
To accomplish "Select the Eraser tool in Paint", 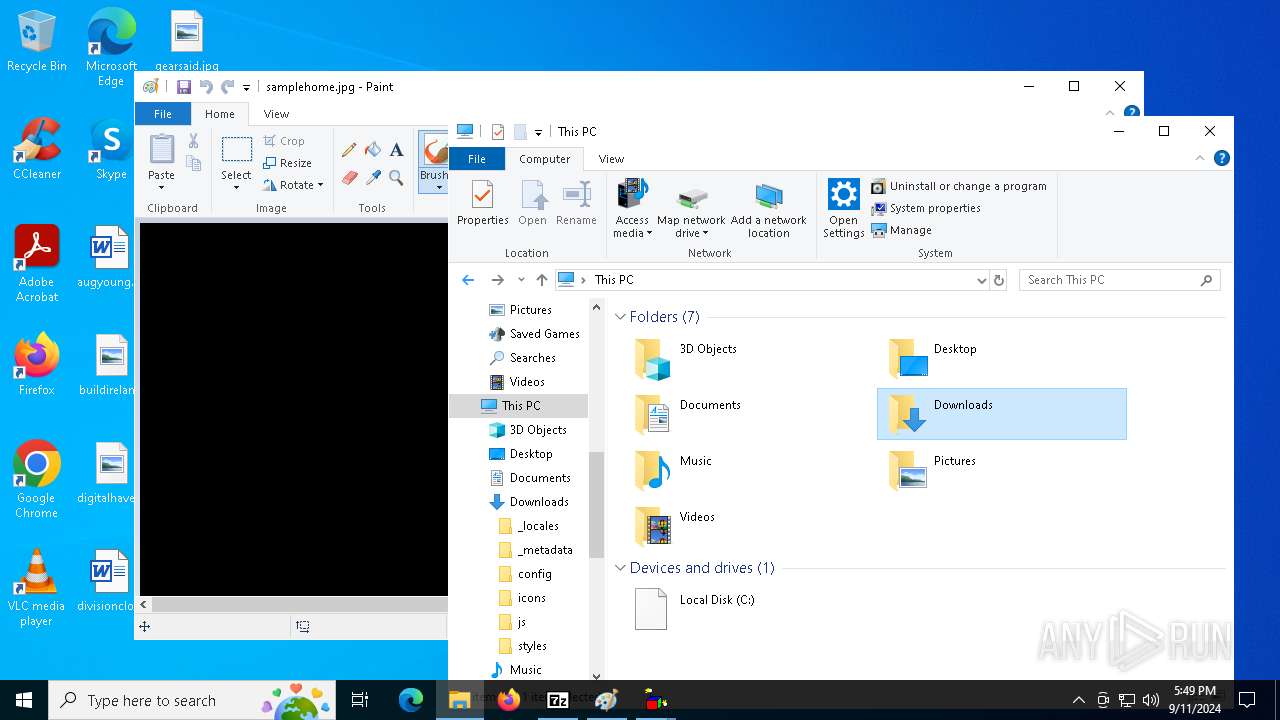I will [x=349, y=178].
